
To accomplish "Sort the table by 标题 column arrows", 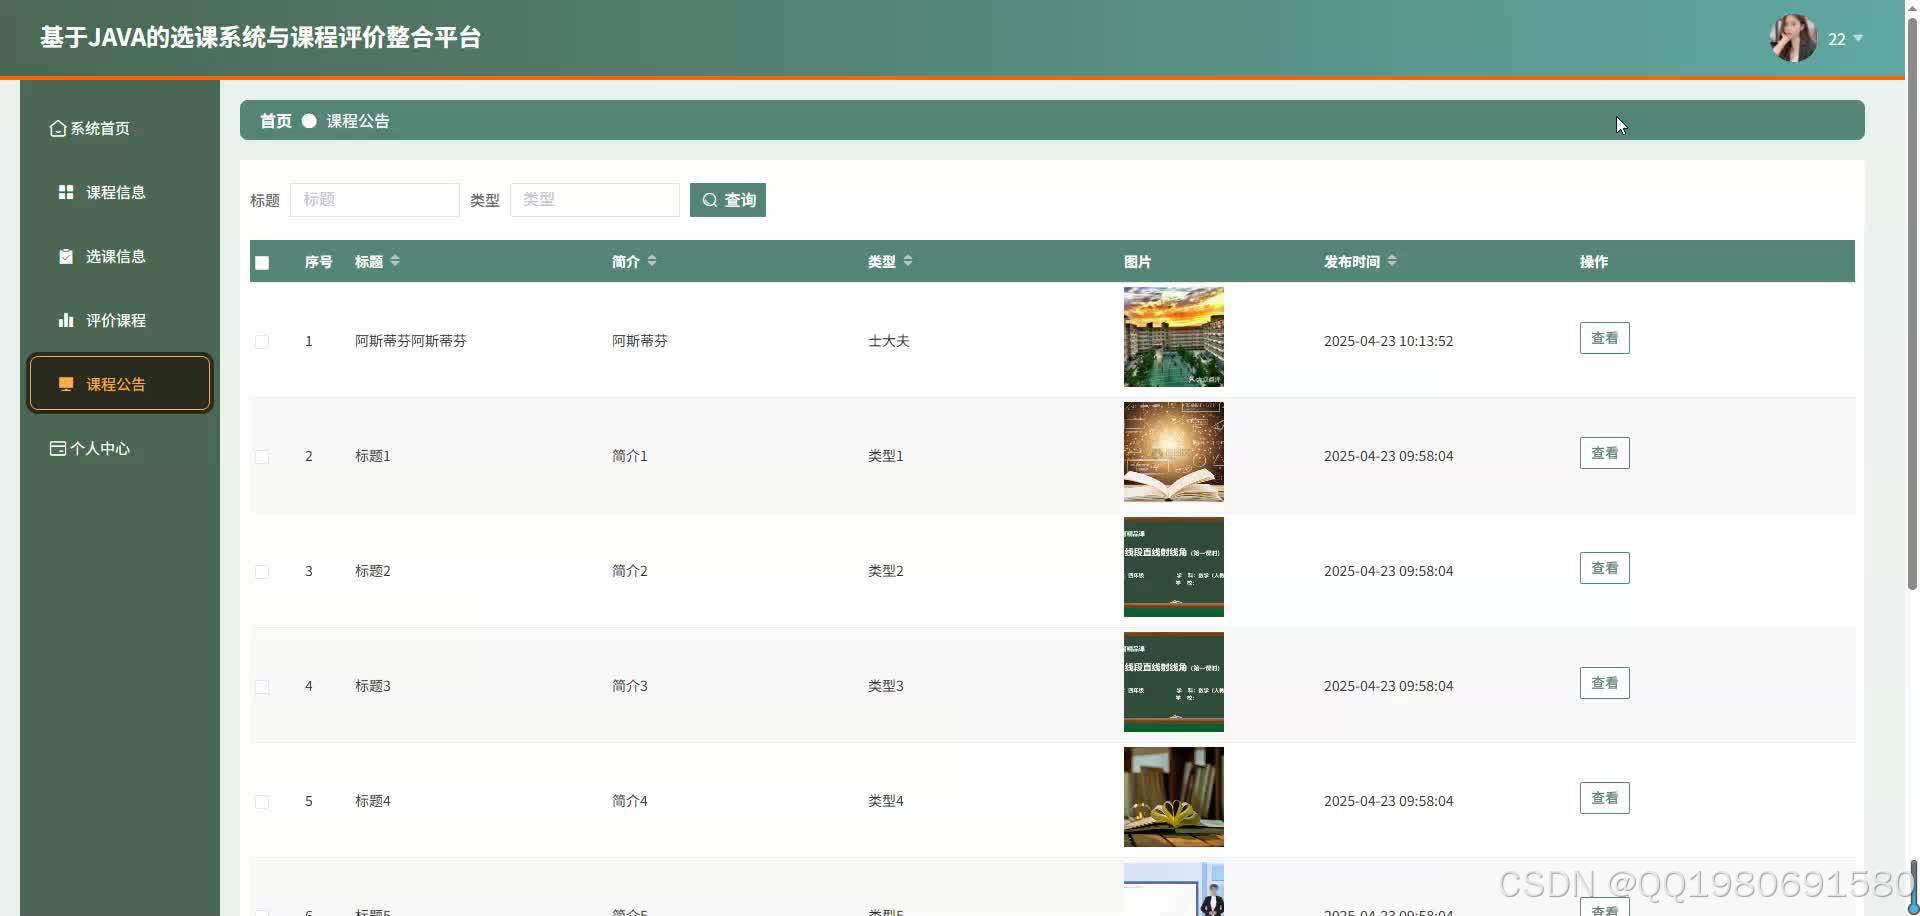I will click(395, 260).
